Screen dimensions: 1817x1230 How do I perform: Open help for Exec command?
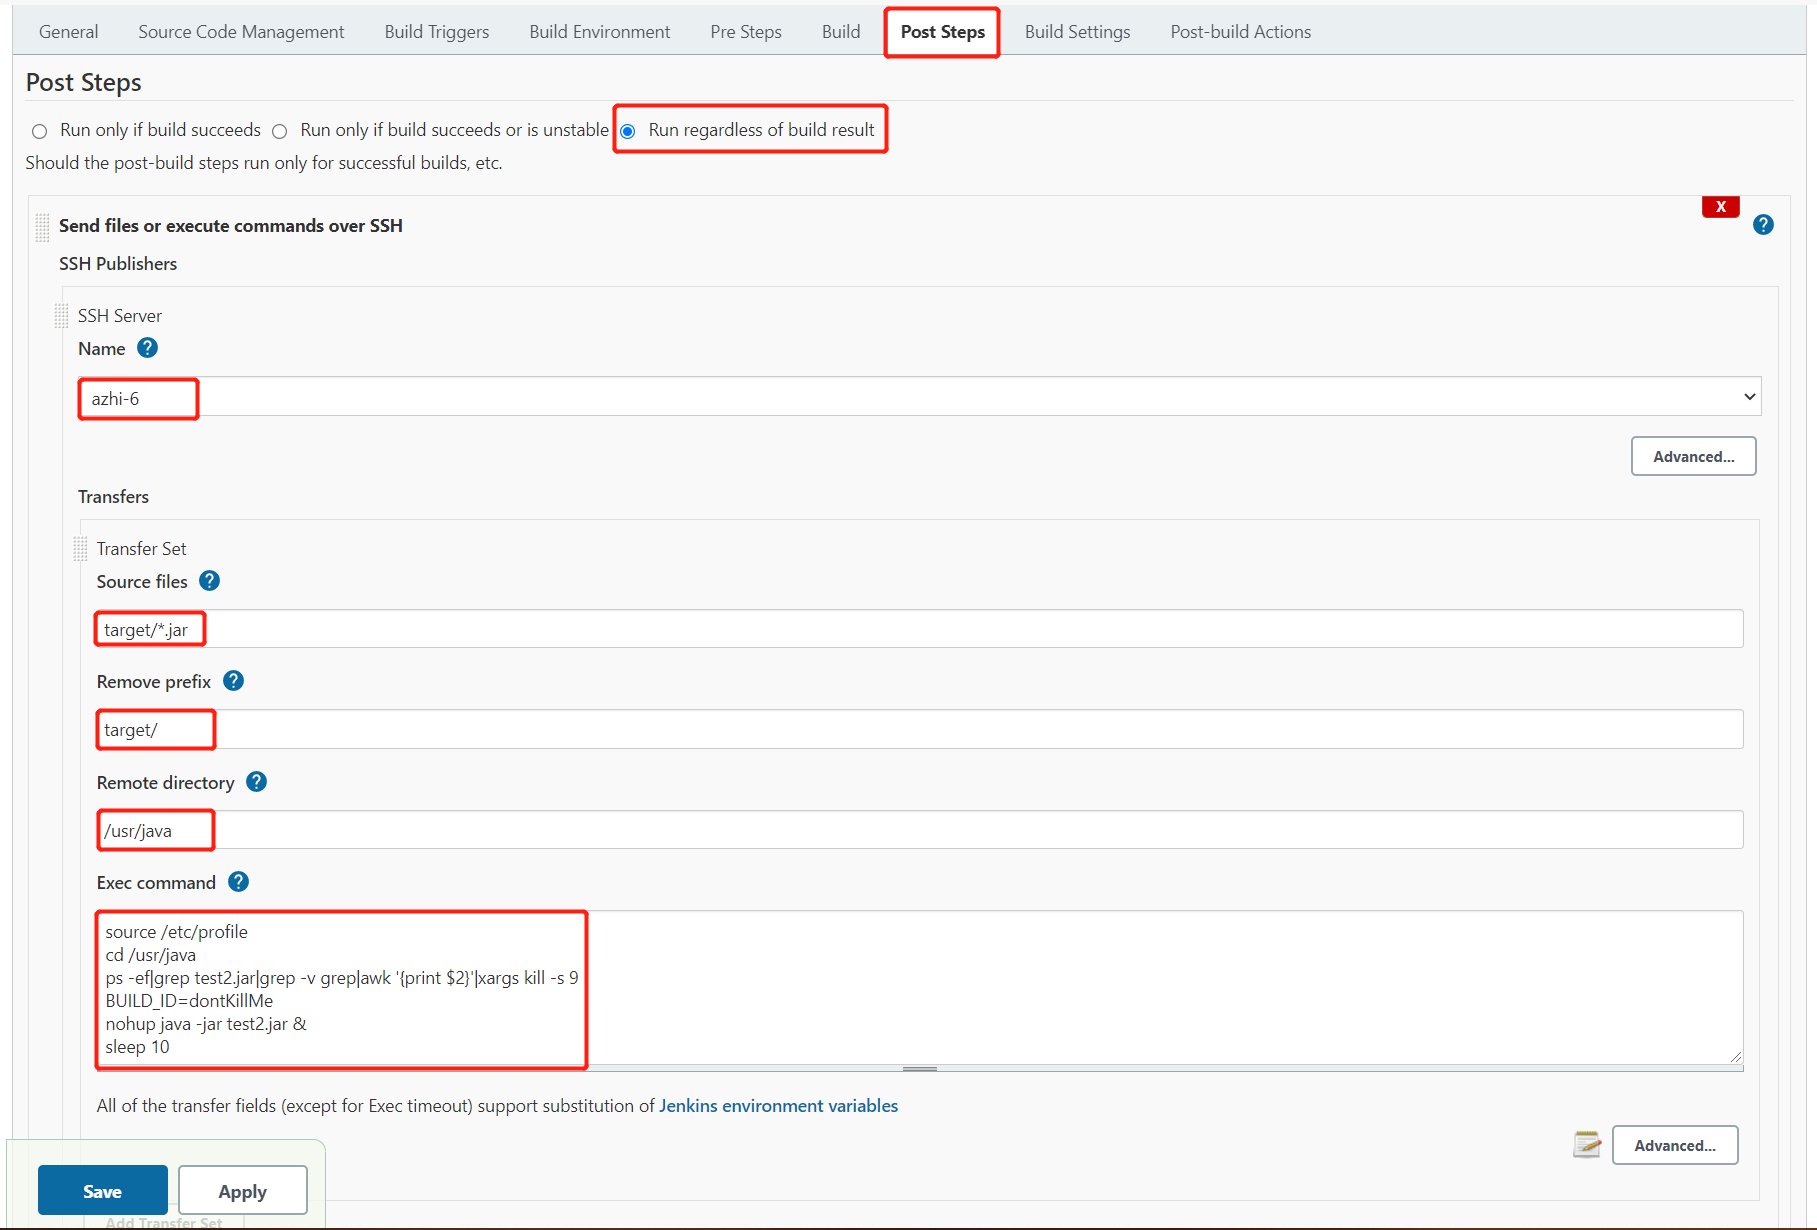click(238, 882)
